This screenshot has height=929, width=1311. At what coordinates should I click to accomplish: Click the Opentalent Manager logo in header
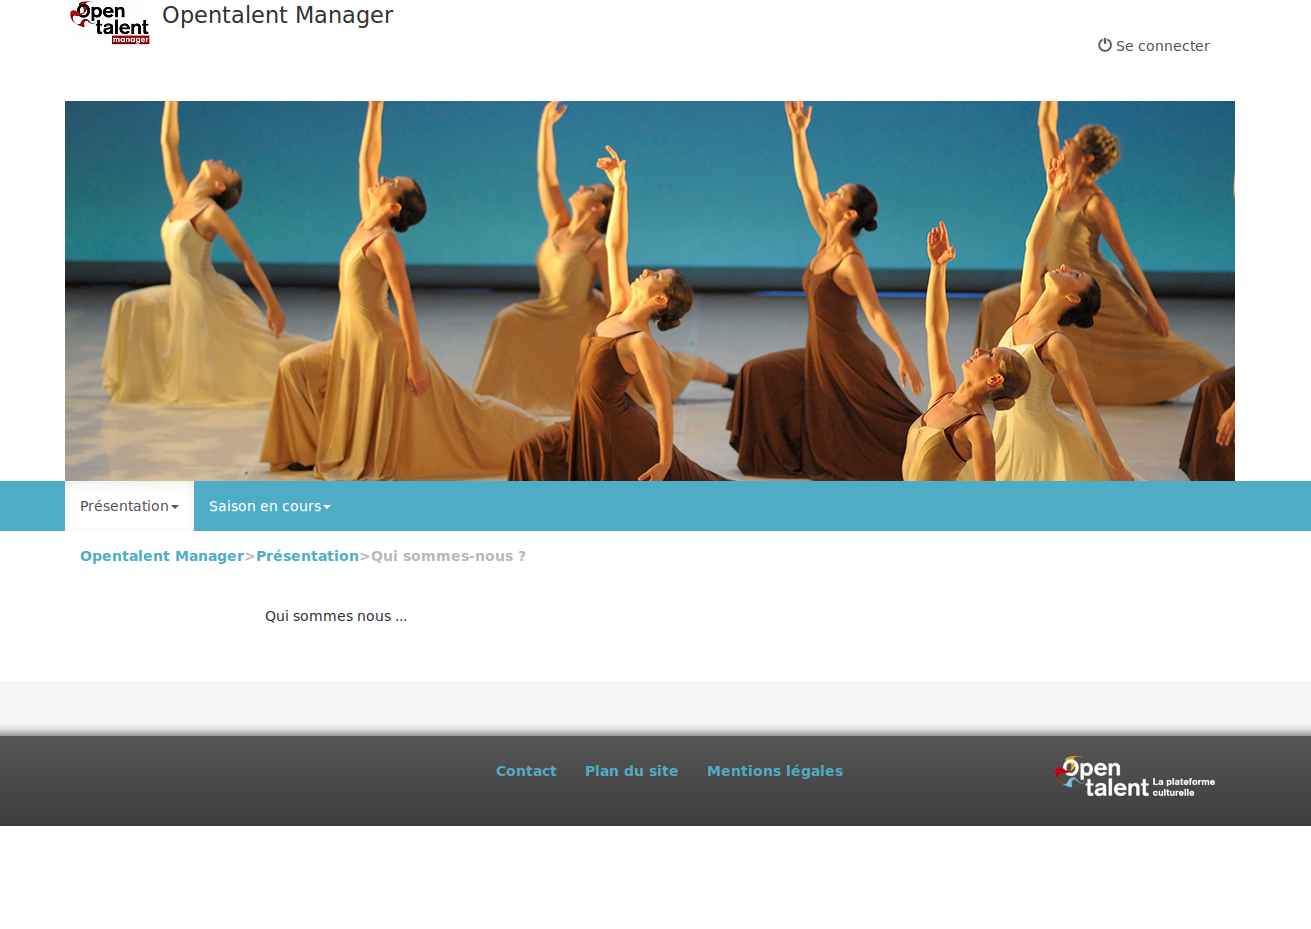(108, 20)
